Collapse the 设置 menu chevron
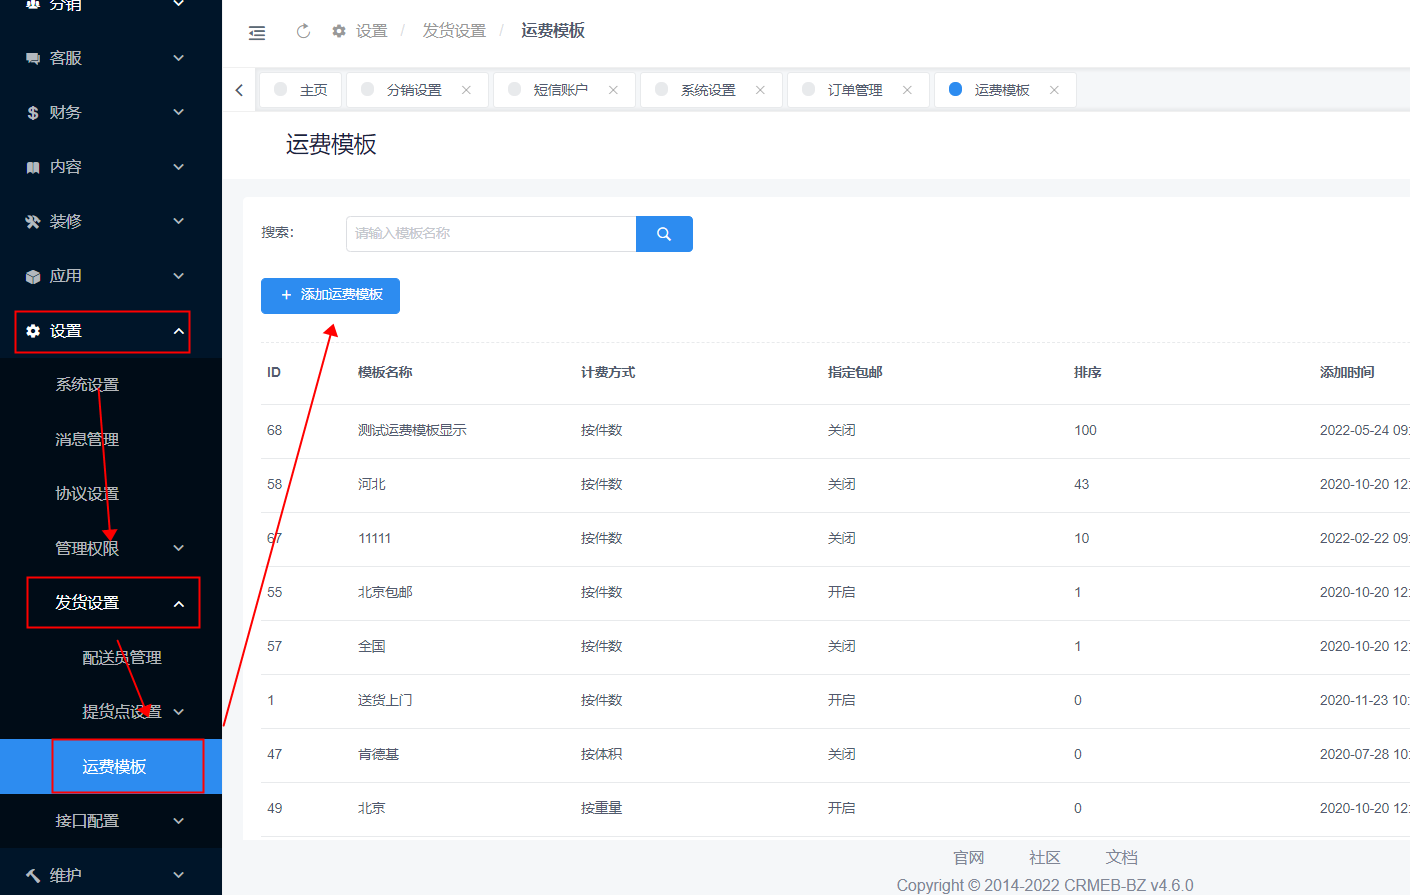This screenshot has width=1410, height=895. tap(179, 331)
